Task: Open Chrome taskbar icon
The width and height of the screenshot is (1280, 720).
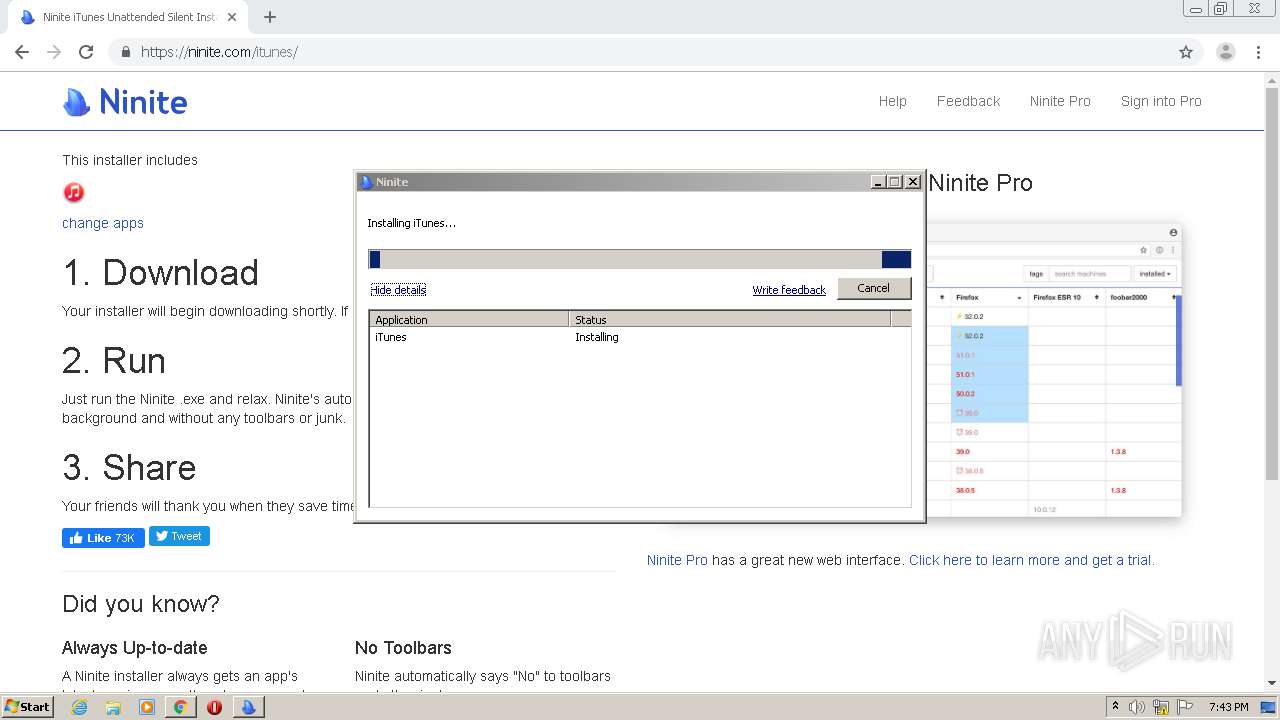Action: click(x=180, y=707)
